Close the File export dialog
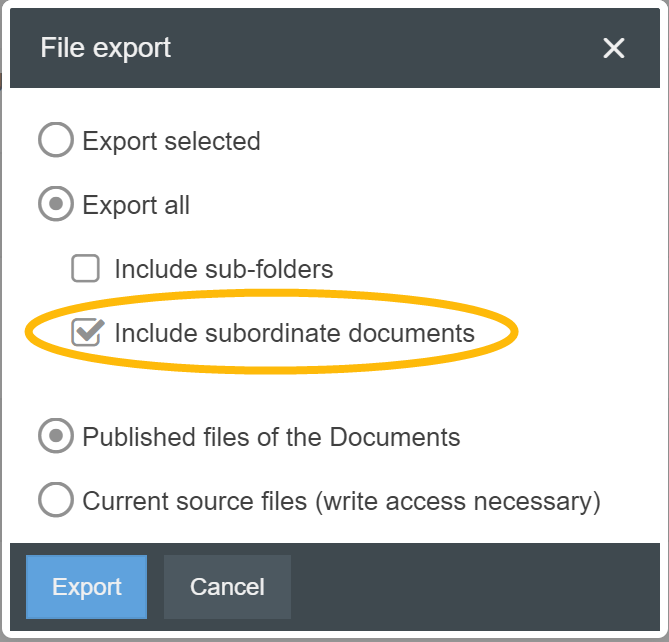This screenshot has width=669, height=642. point(614,48)
